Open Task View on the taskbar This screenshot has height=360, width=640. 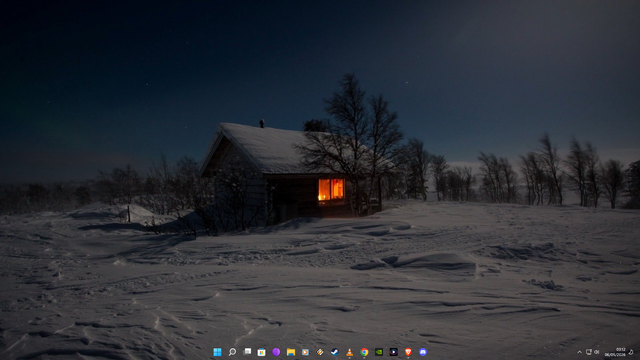pos(247,352)
